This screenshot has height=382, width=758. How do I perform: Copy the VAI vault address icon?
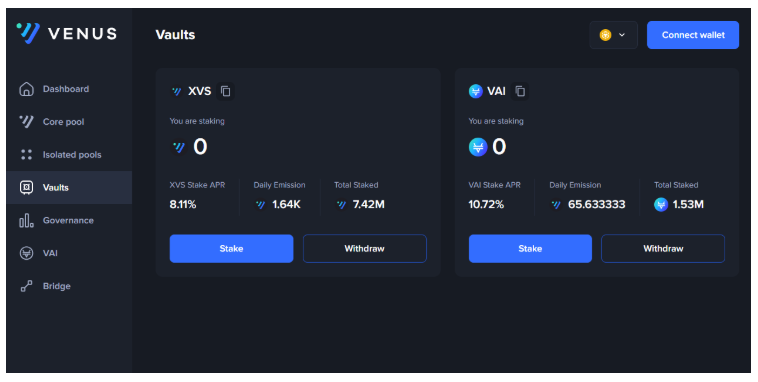520,91
